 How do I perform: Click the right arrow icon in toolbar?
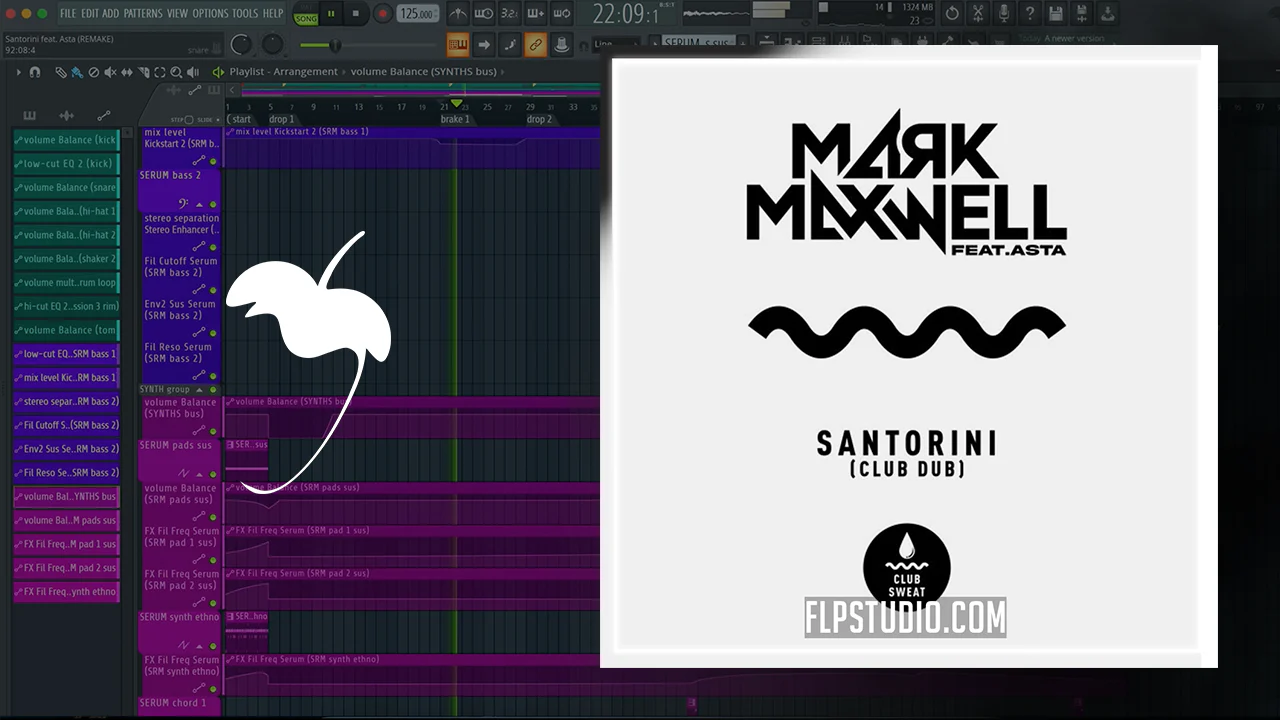484,45
